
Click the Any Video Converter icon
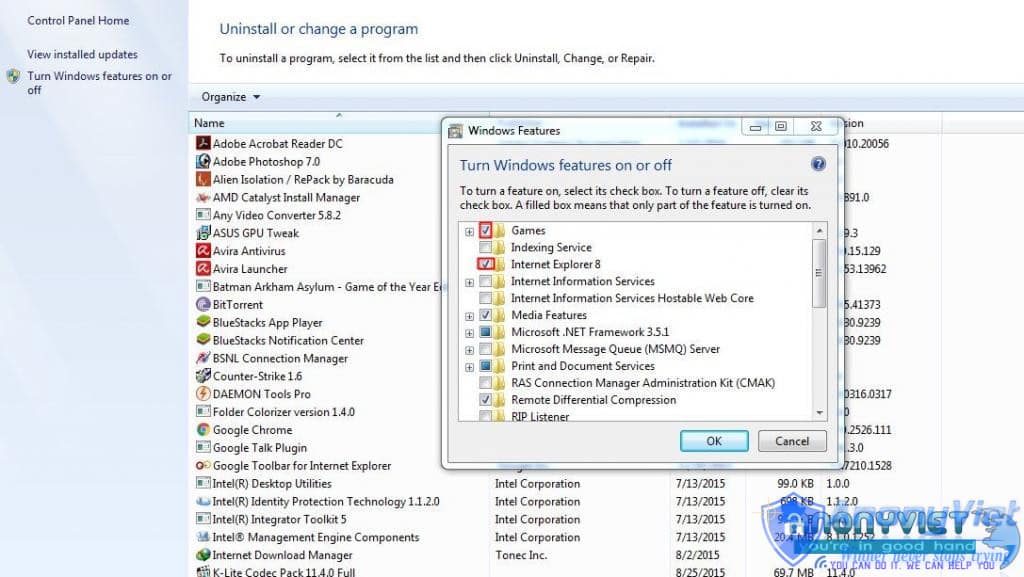tap(203, 215)
